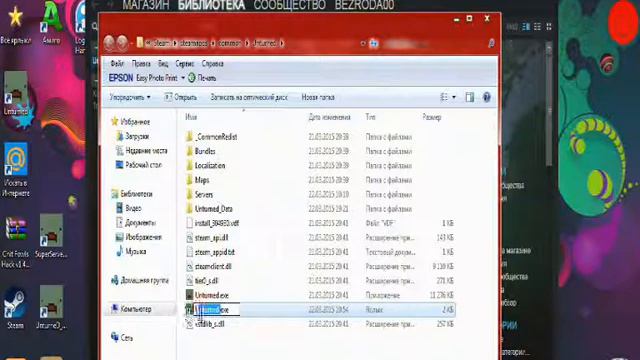The width and height of the screenshot is (640, 360).
Task: Select Компьютер in navigation pane
Action: 131,309
